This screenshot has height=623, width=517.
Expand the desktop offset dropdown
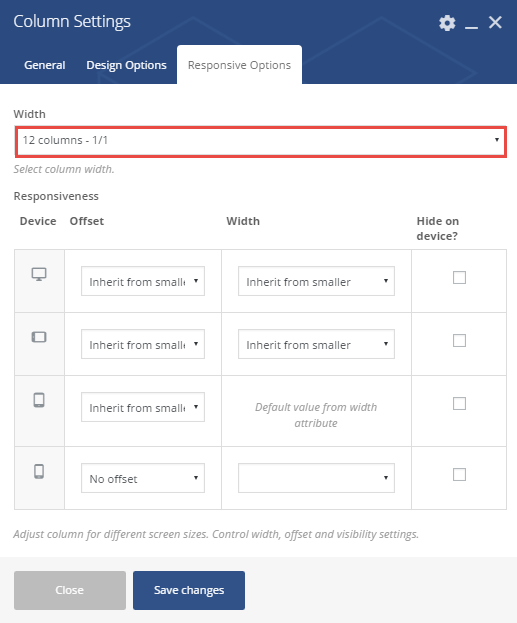[143, 281]
